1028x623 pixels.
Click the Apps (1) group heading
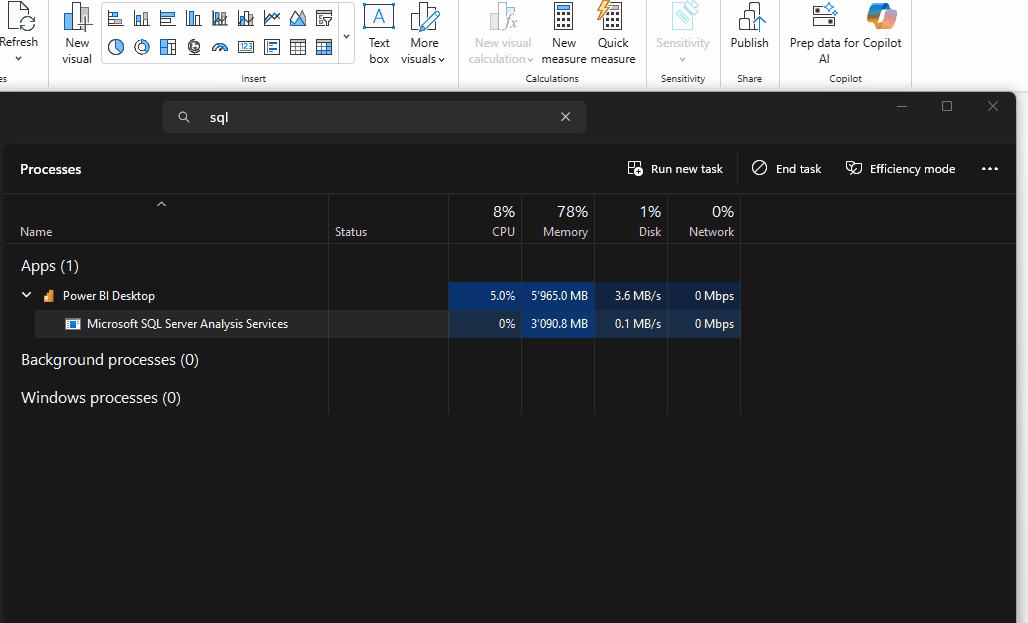click(50, 266)
